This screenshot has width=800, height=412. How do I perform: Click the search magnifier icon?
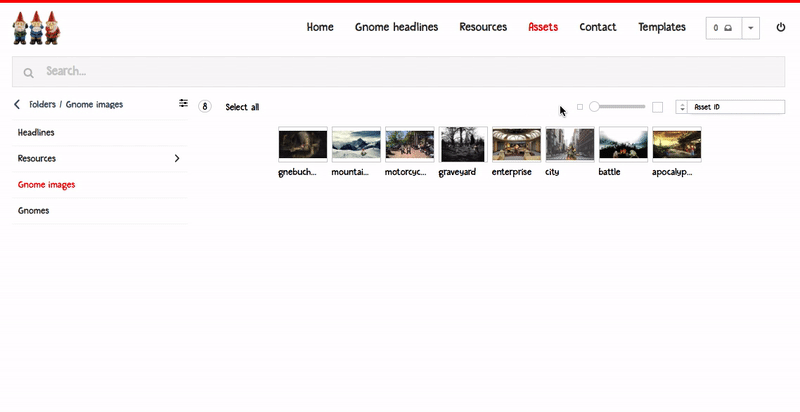pos(29,73)
